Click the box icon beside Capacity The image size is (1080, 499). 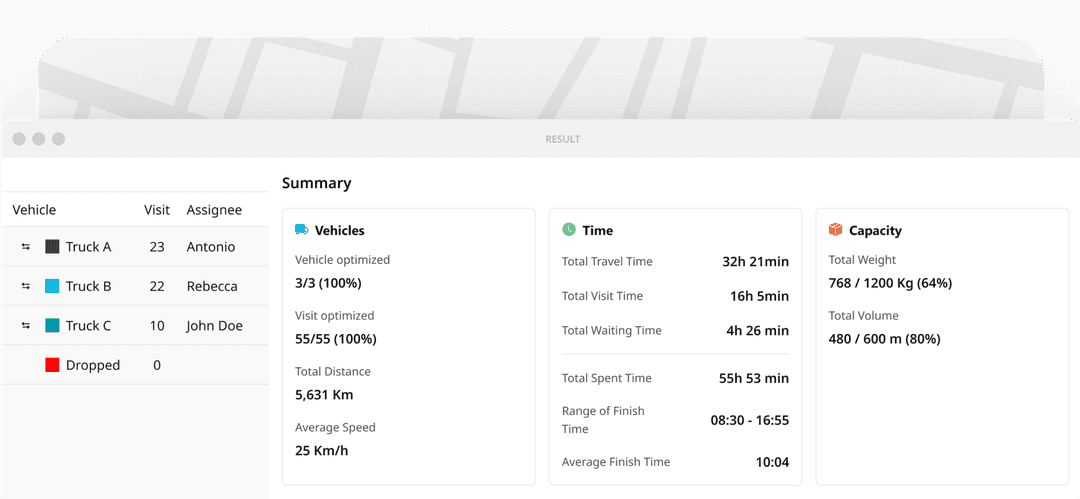835,230
